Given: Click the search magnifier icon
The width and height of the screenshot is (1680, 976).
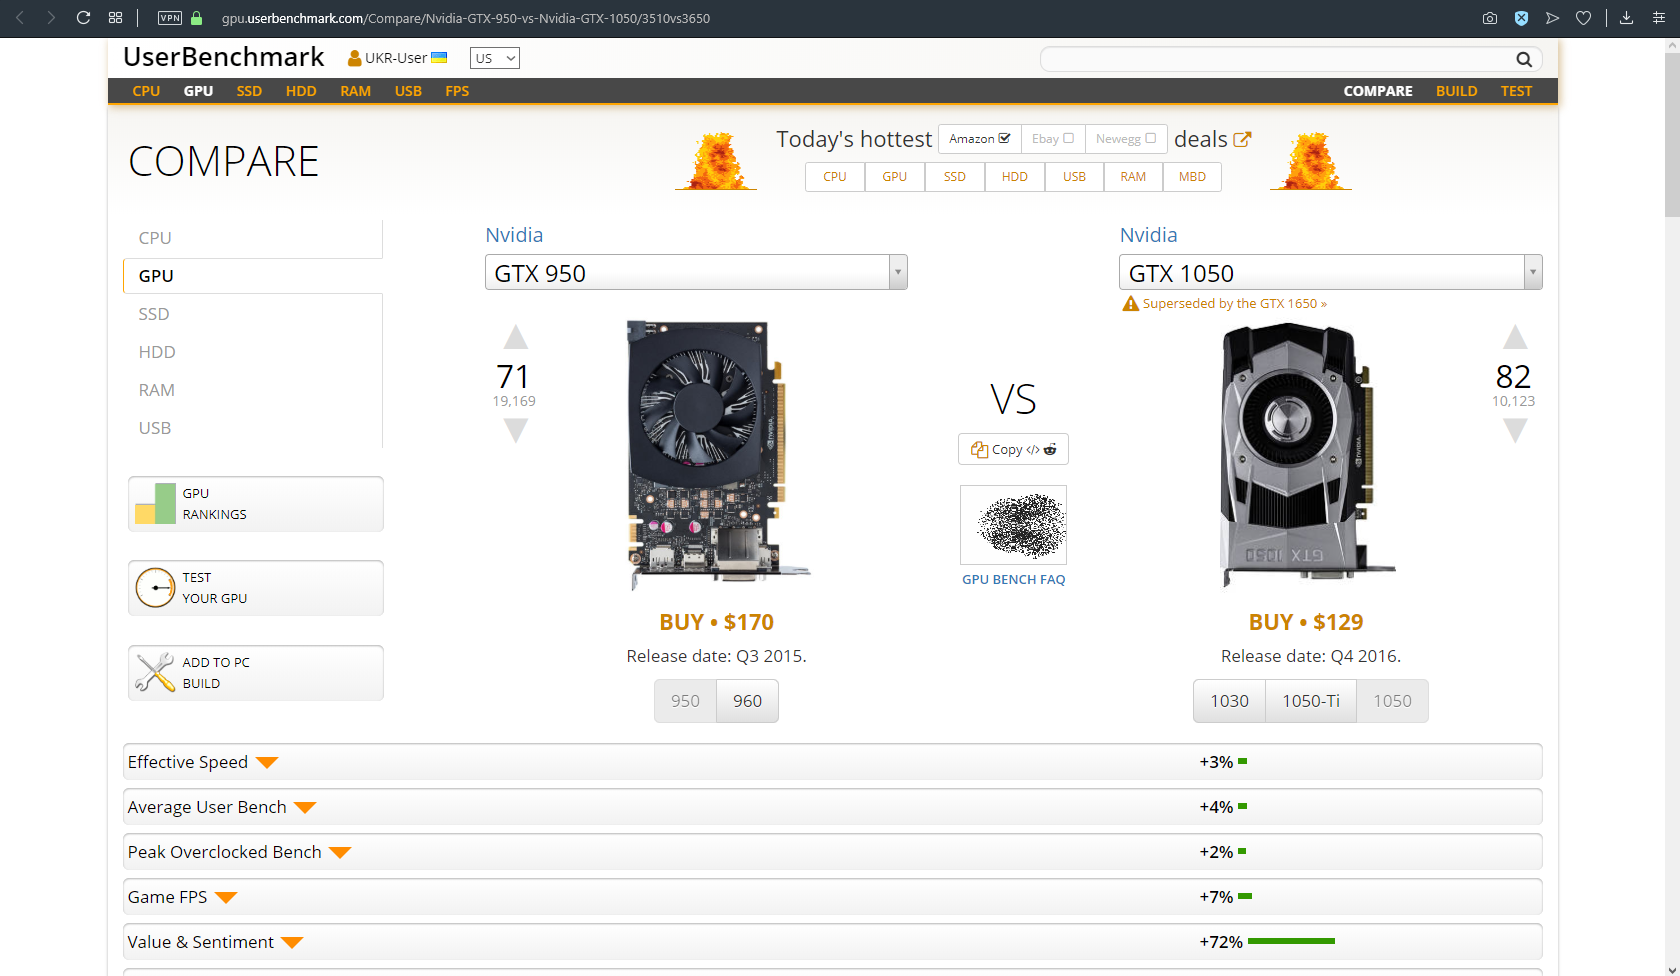Looking at the screenshot, I should coord(1524,59).
